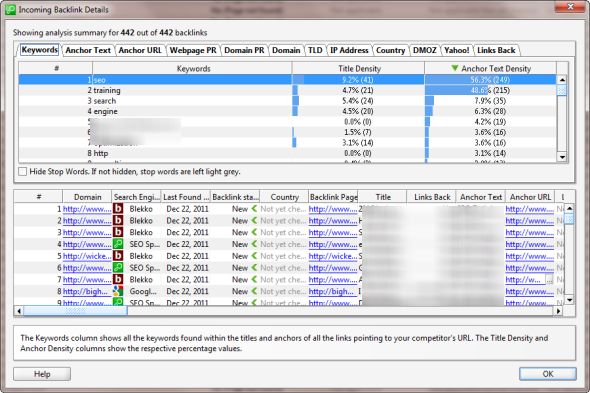Click backlinks table scroll right arrow
Image resolution: width=590 pixels, height=393 pixels.
point(558,311)
